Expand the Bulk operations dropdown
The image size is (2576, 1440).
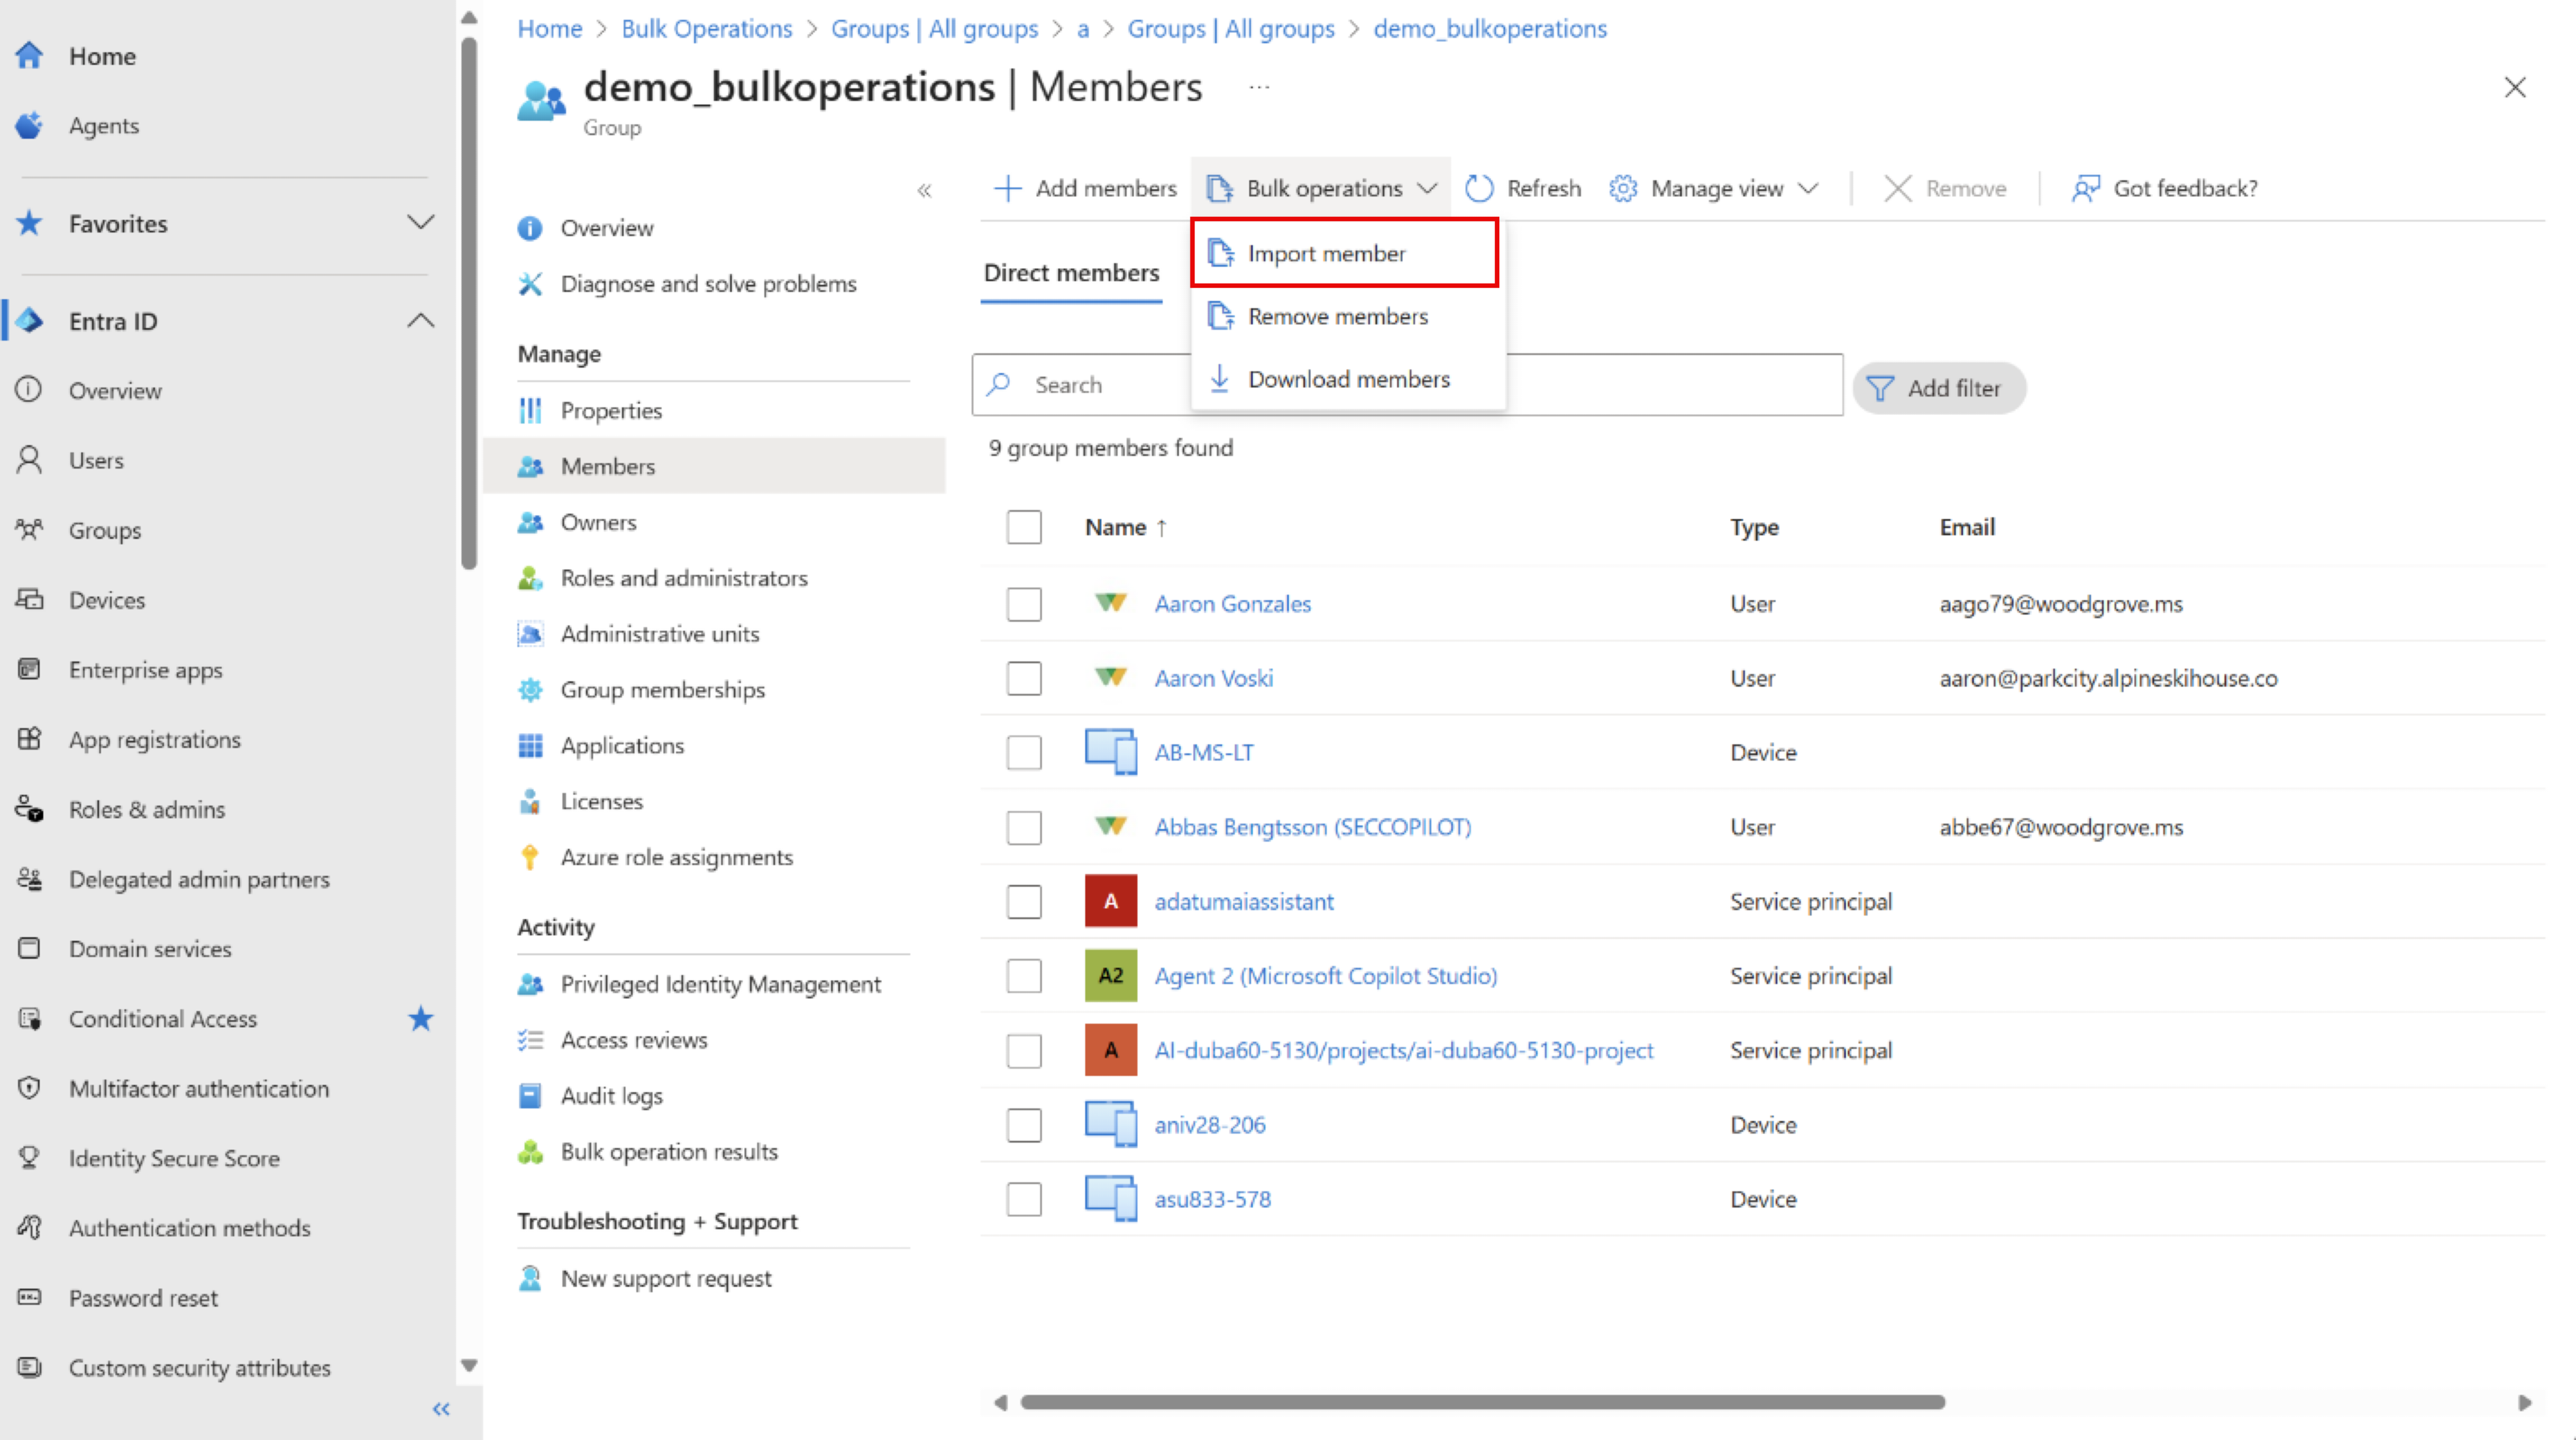1320,187
